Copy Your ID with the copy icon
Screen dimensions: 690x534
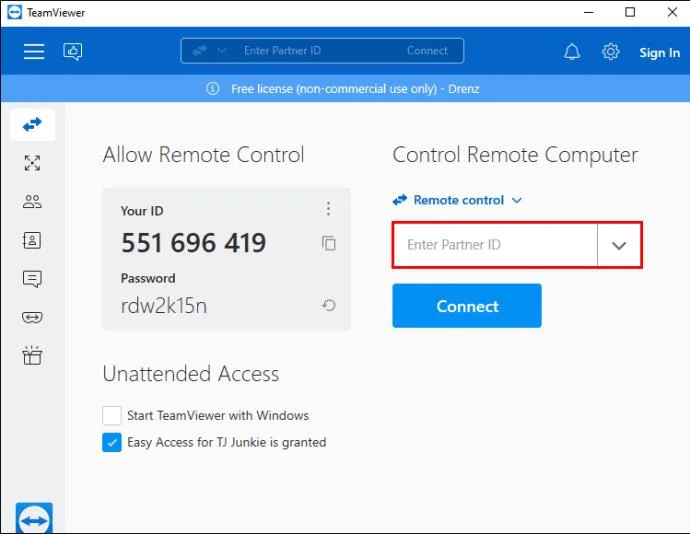pyautogui.click(x=329, y=243)
